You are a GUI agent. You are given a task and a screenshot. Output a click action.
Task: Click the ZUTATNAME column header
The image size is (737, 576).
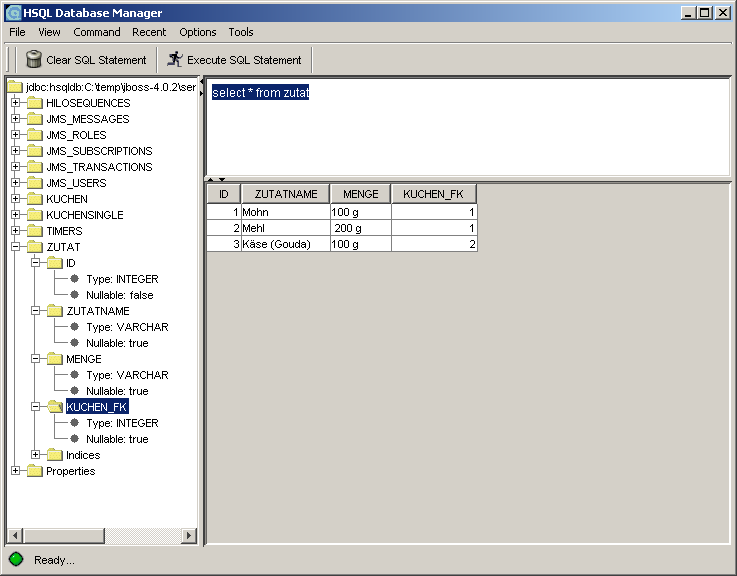(x=286, y=194)
